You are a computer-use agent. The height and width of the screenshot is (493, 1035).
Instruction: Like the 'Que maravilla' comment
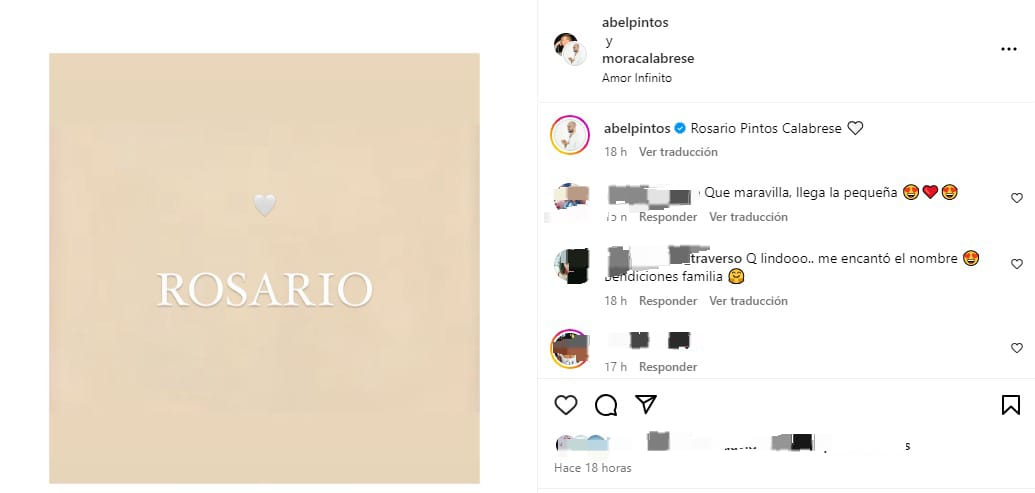(x=1017, y=198)
